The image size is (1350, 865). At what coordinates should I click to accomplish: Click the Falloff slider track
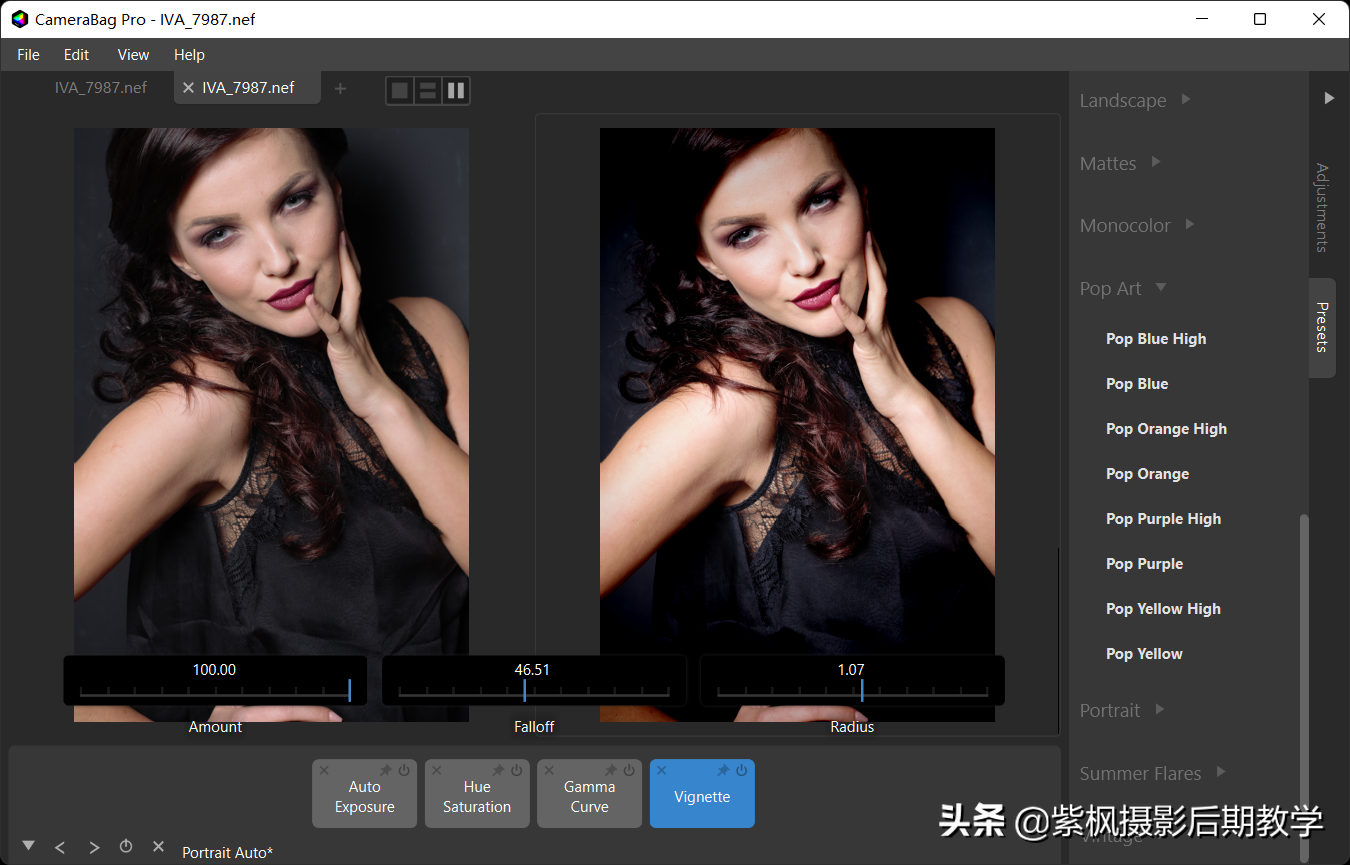(x=533, y=691)
